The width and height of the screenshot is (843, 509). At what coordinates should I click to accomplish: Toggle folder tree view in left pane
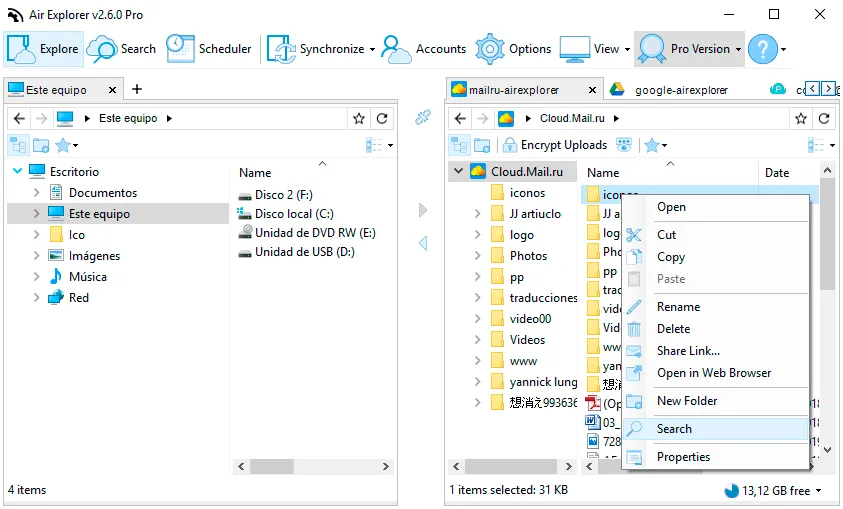[x=18, y=145]
